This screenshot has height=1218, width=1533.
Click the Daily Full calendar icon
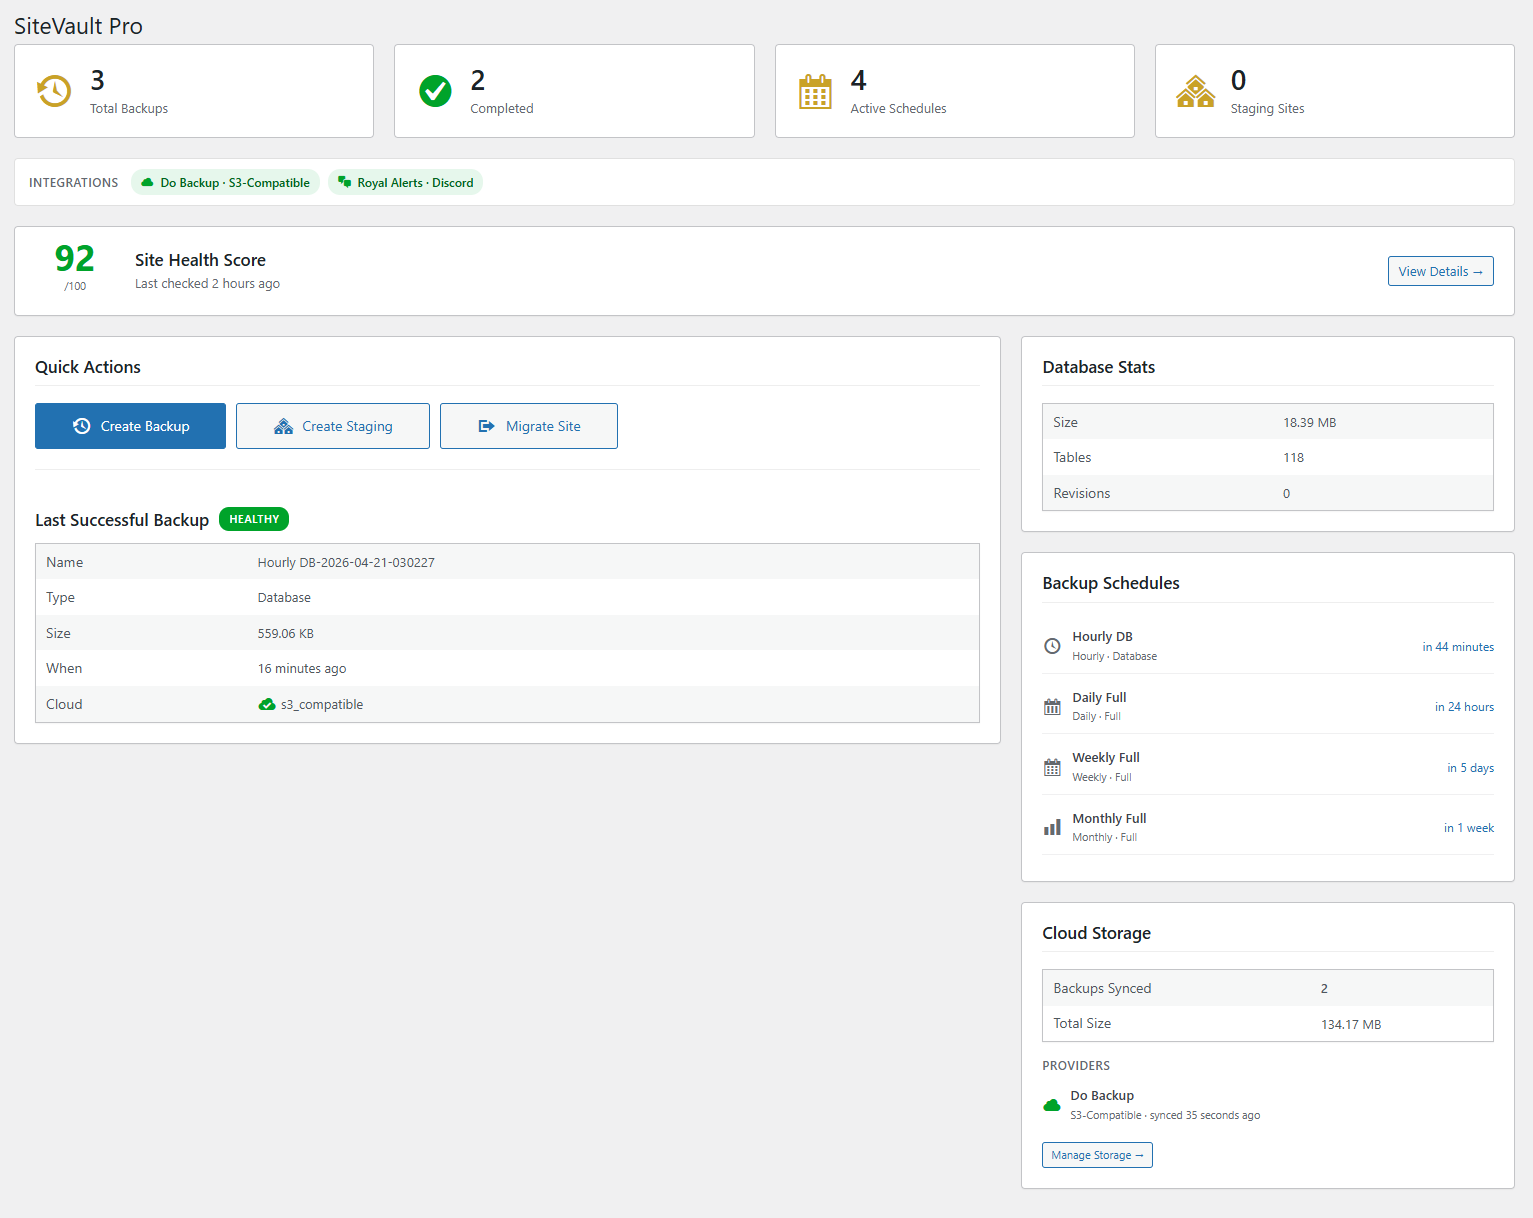point(1052,707)
